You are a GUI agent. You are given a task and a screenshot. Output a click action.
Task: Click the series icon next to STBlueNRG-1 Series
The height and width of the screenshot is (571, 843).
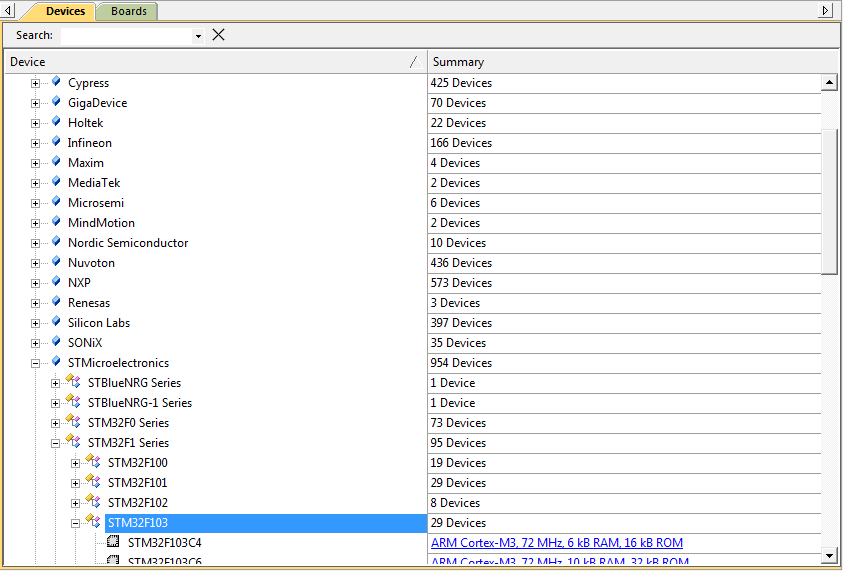point(73,402)
